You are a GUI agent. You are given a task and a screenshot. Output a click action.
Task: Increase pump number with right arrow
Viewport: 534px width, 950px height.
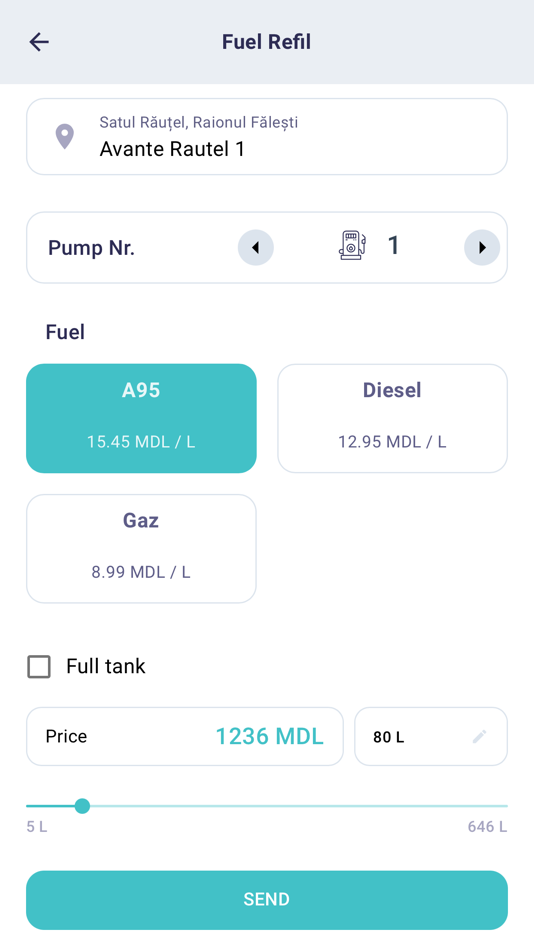coord(482,247)
